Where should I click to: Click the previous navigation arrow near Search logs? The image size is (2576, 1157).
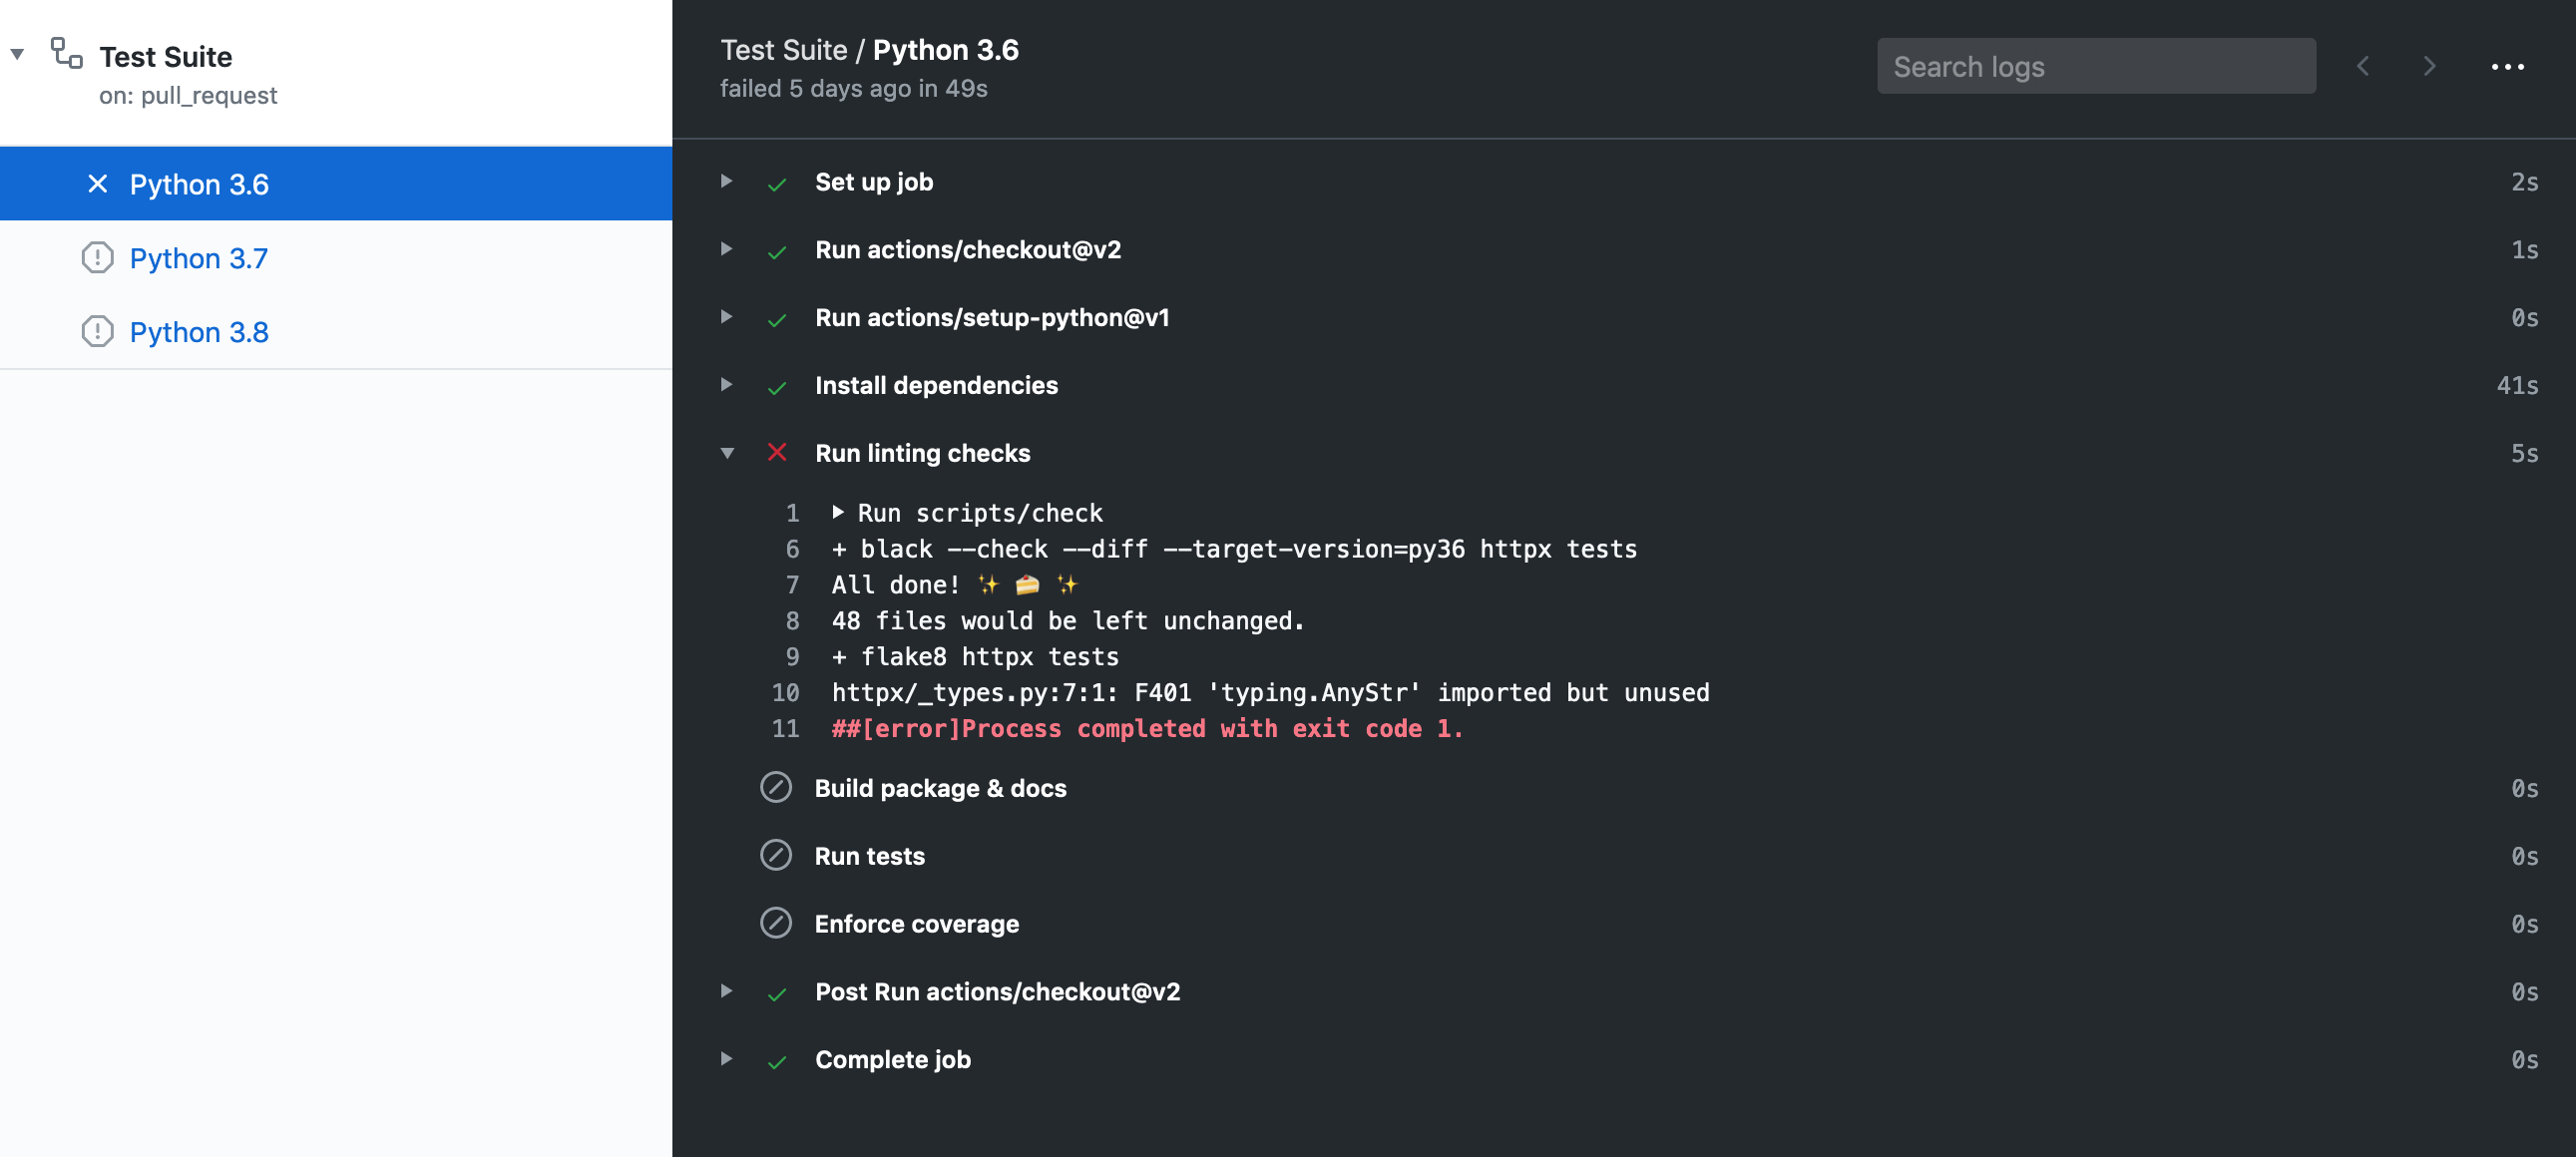pos(2363,66)
